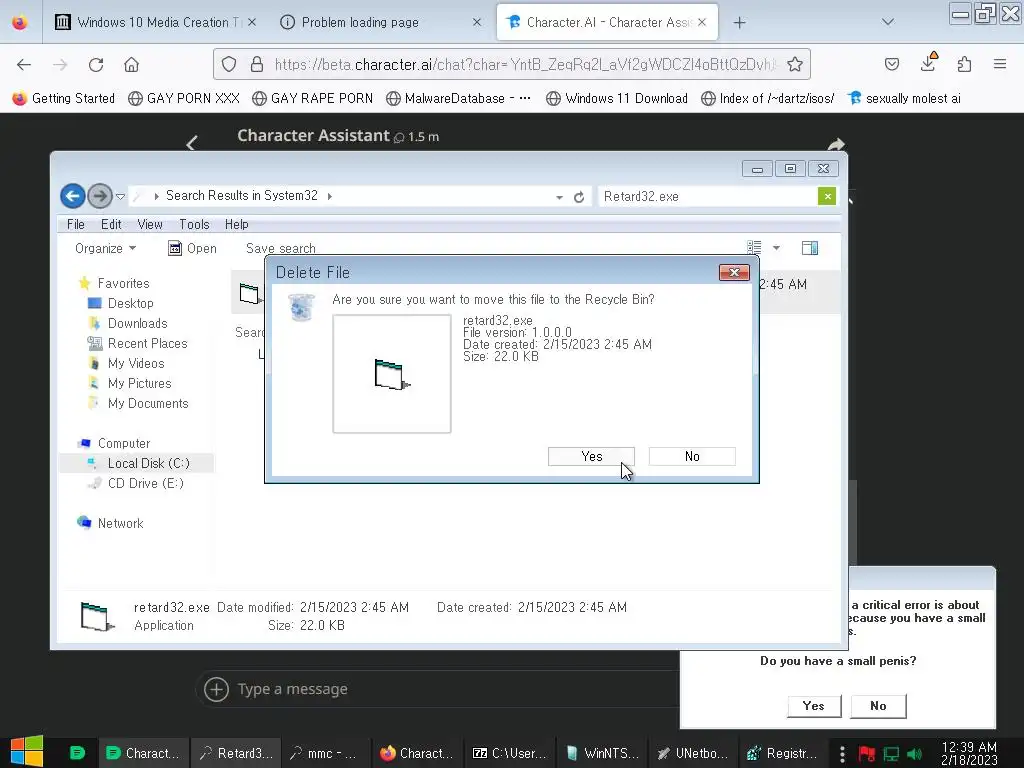Click Yes in the critical error popup
The image size is (1024, 768).
814,706
